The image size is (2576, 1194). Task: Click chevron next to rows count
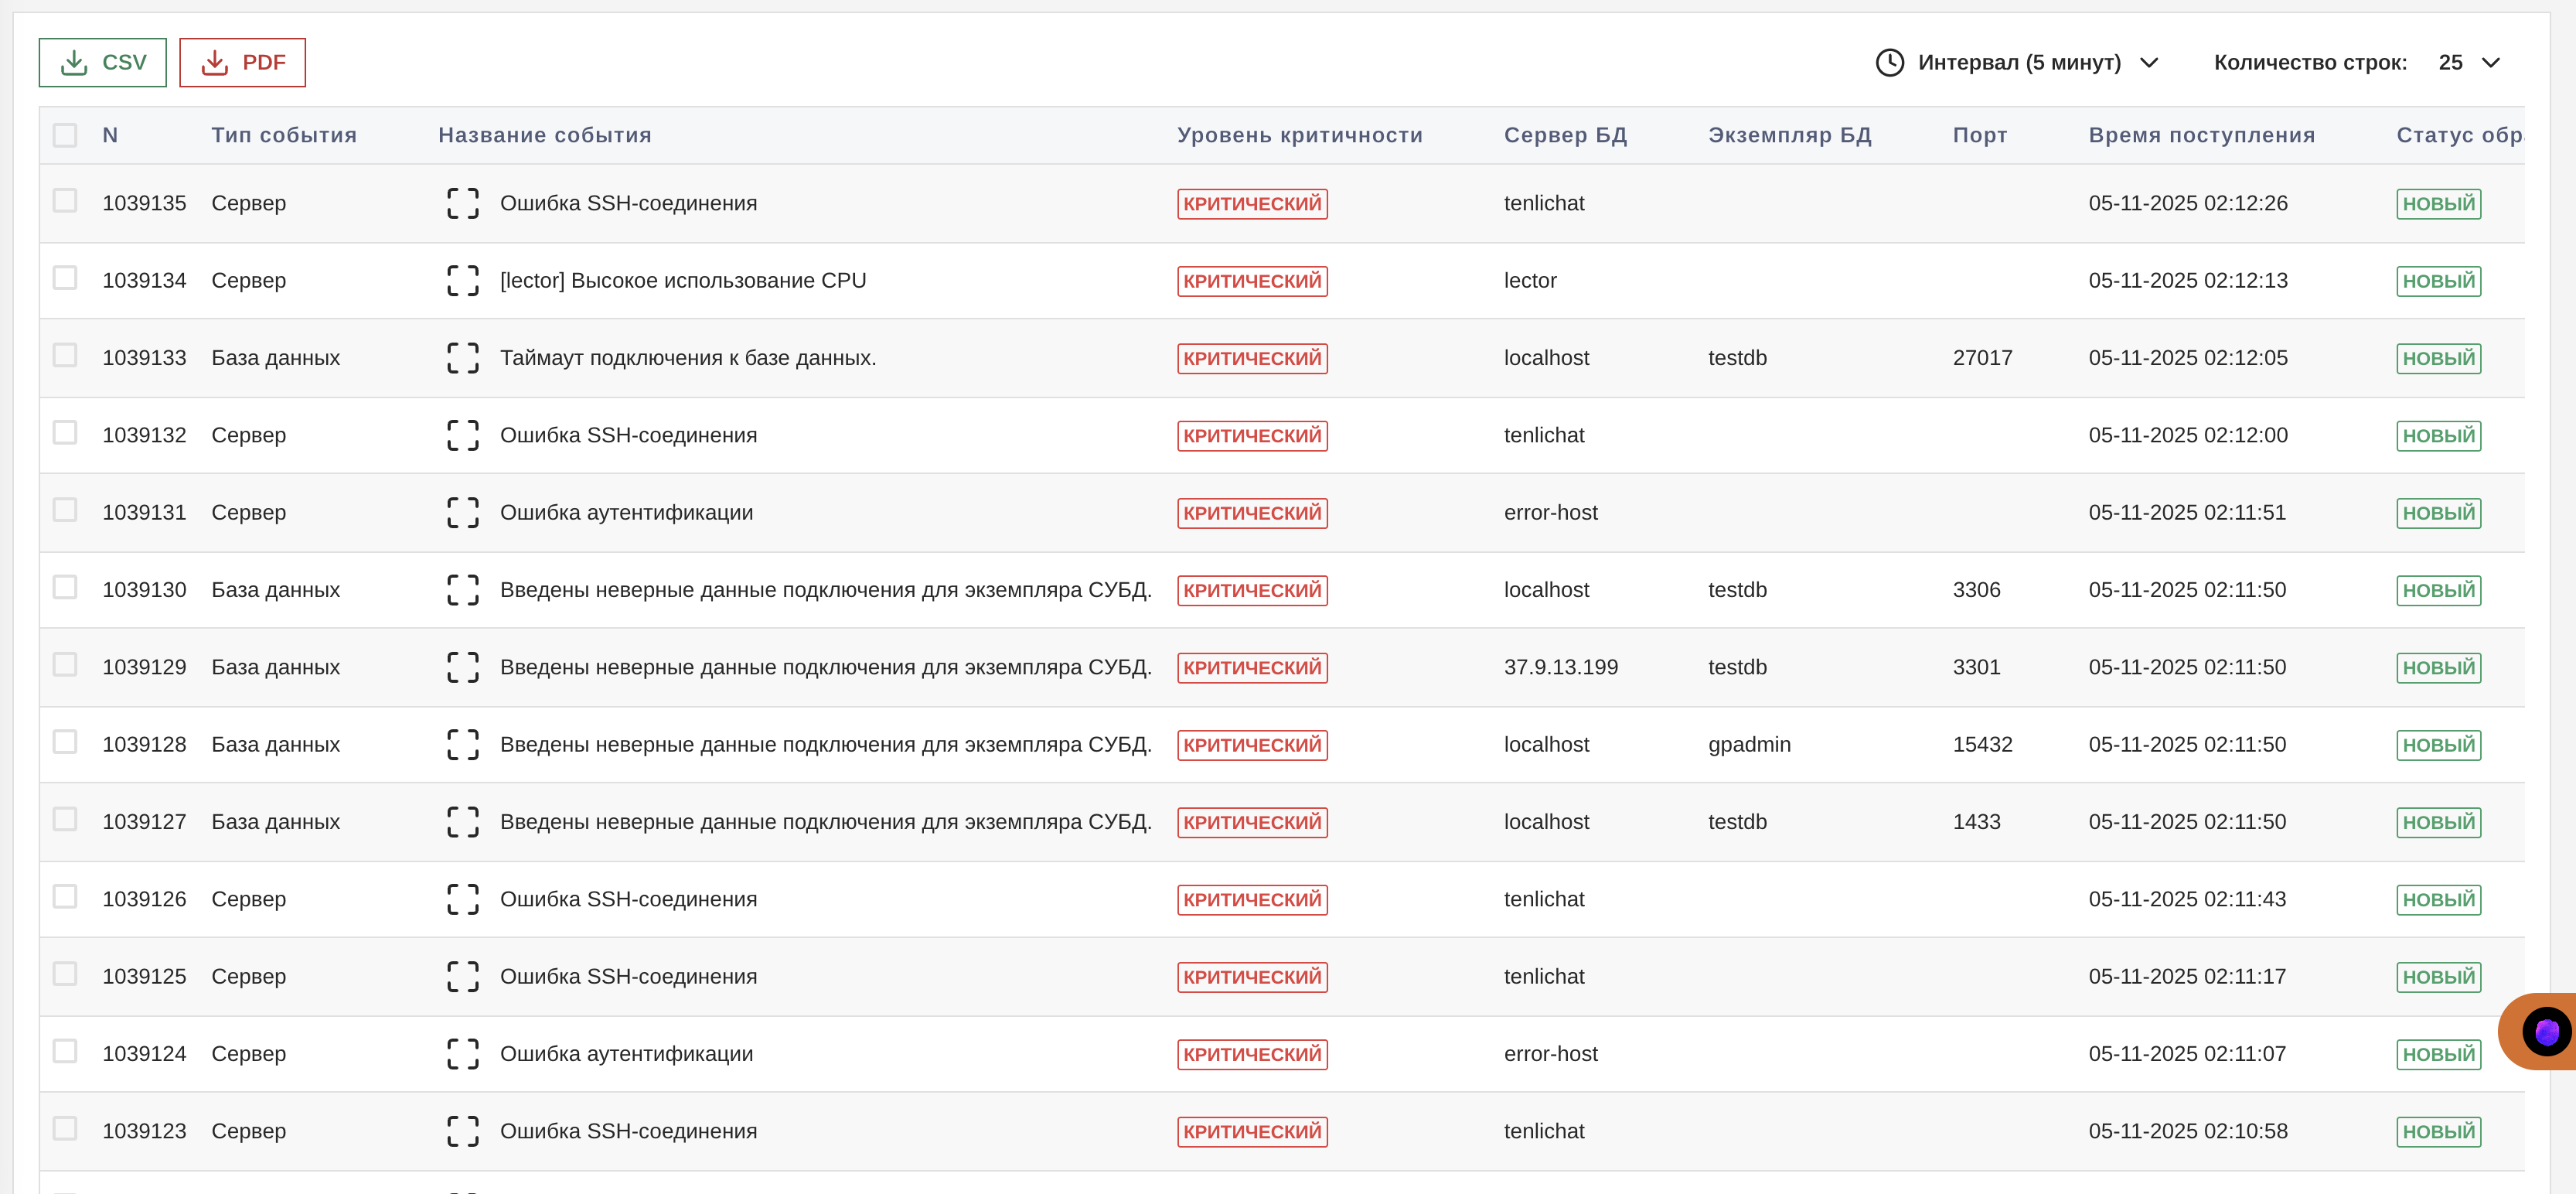coord(2491,62)
